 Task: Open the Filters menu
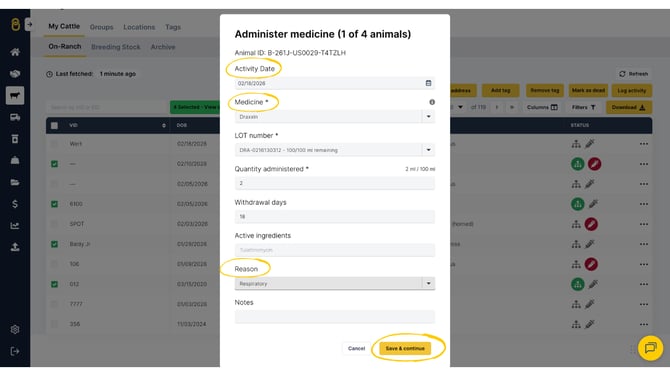(584, 107)
